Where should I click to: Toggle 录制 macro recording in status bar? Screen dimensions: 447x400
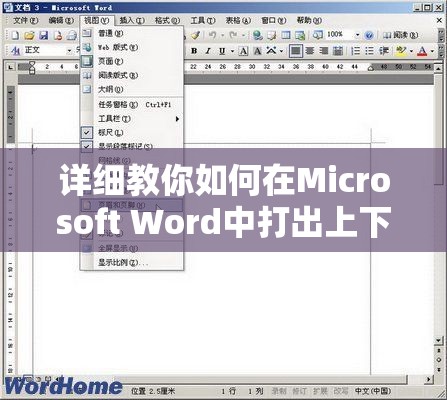point(279,391)
